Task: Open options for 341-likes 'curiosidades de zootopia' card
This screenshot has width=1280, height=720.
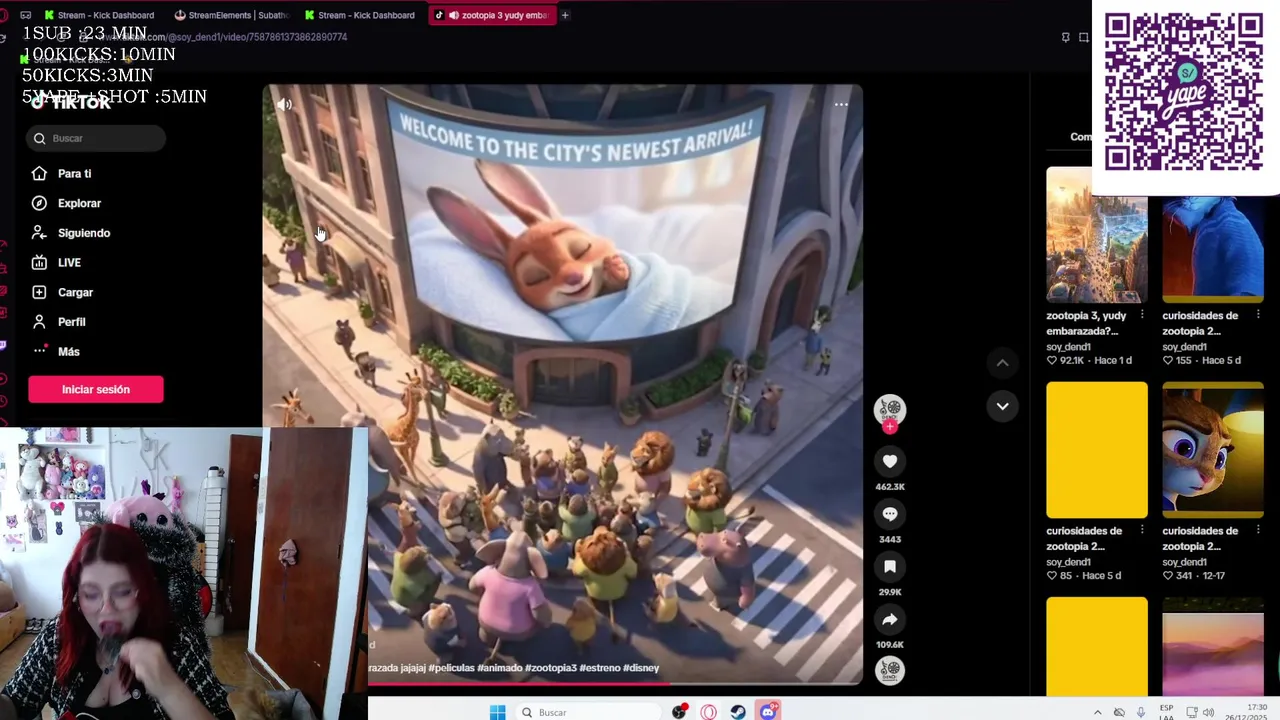Action: point(1258,531)
